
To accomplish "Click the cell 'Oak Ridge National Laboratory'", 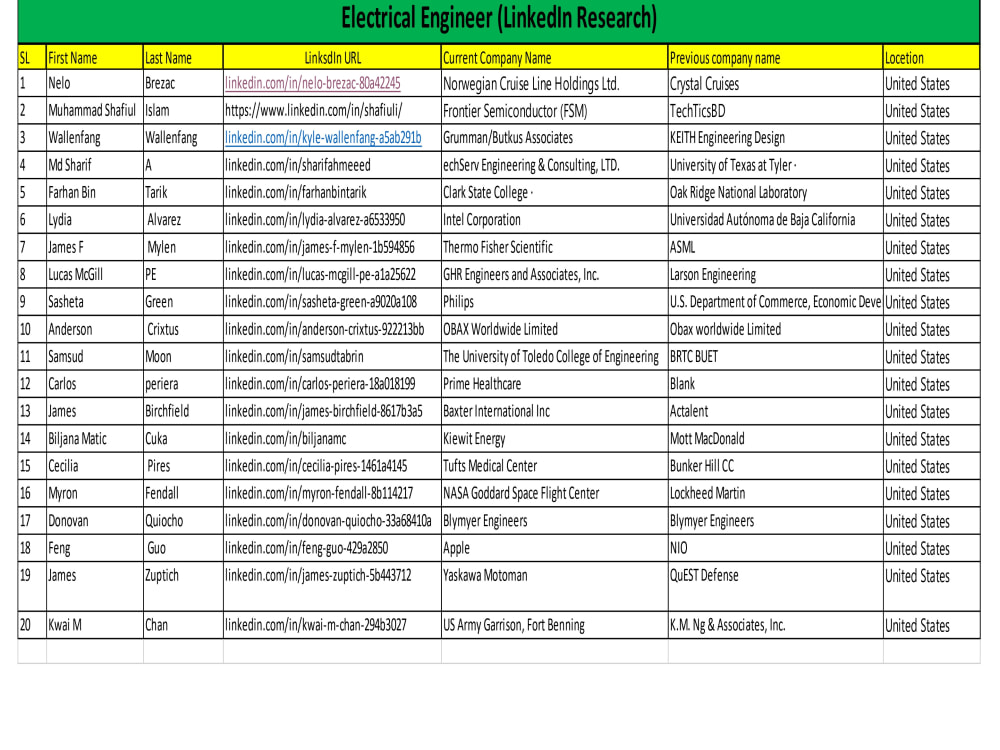I will [776, 193].
